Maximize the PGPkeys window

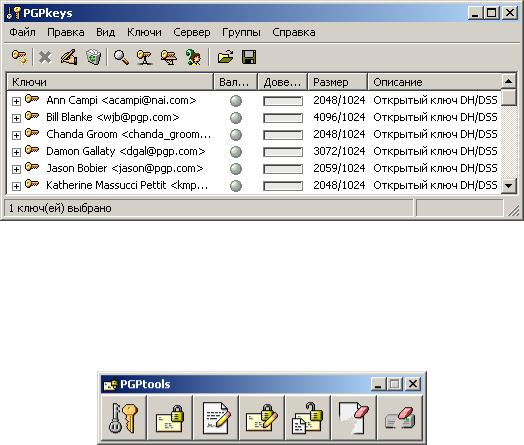point(492,13)
